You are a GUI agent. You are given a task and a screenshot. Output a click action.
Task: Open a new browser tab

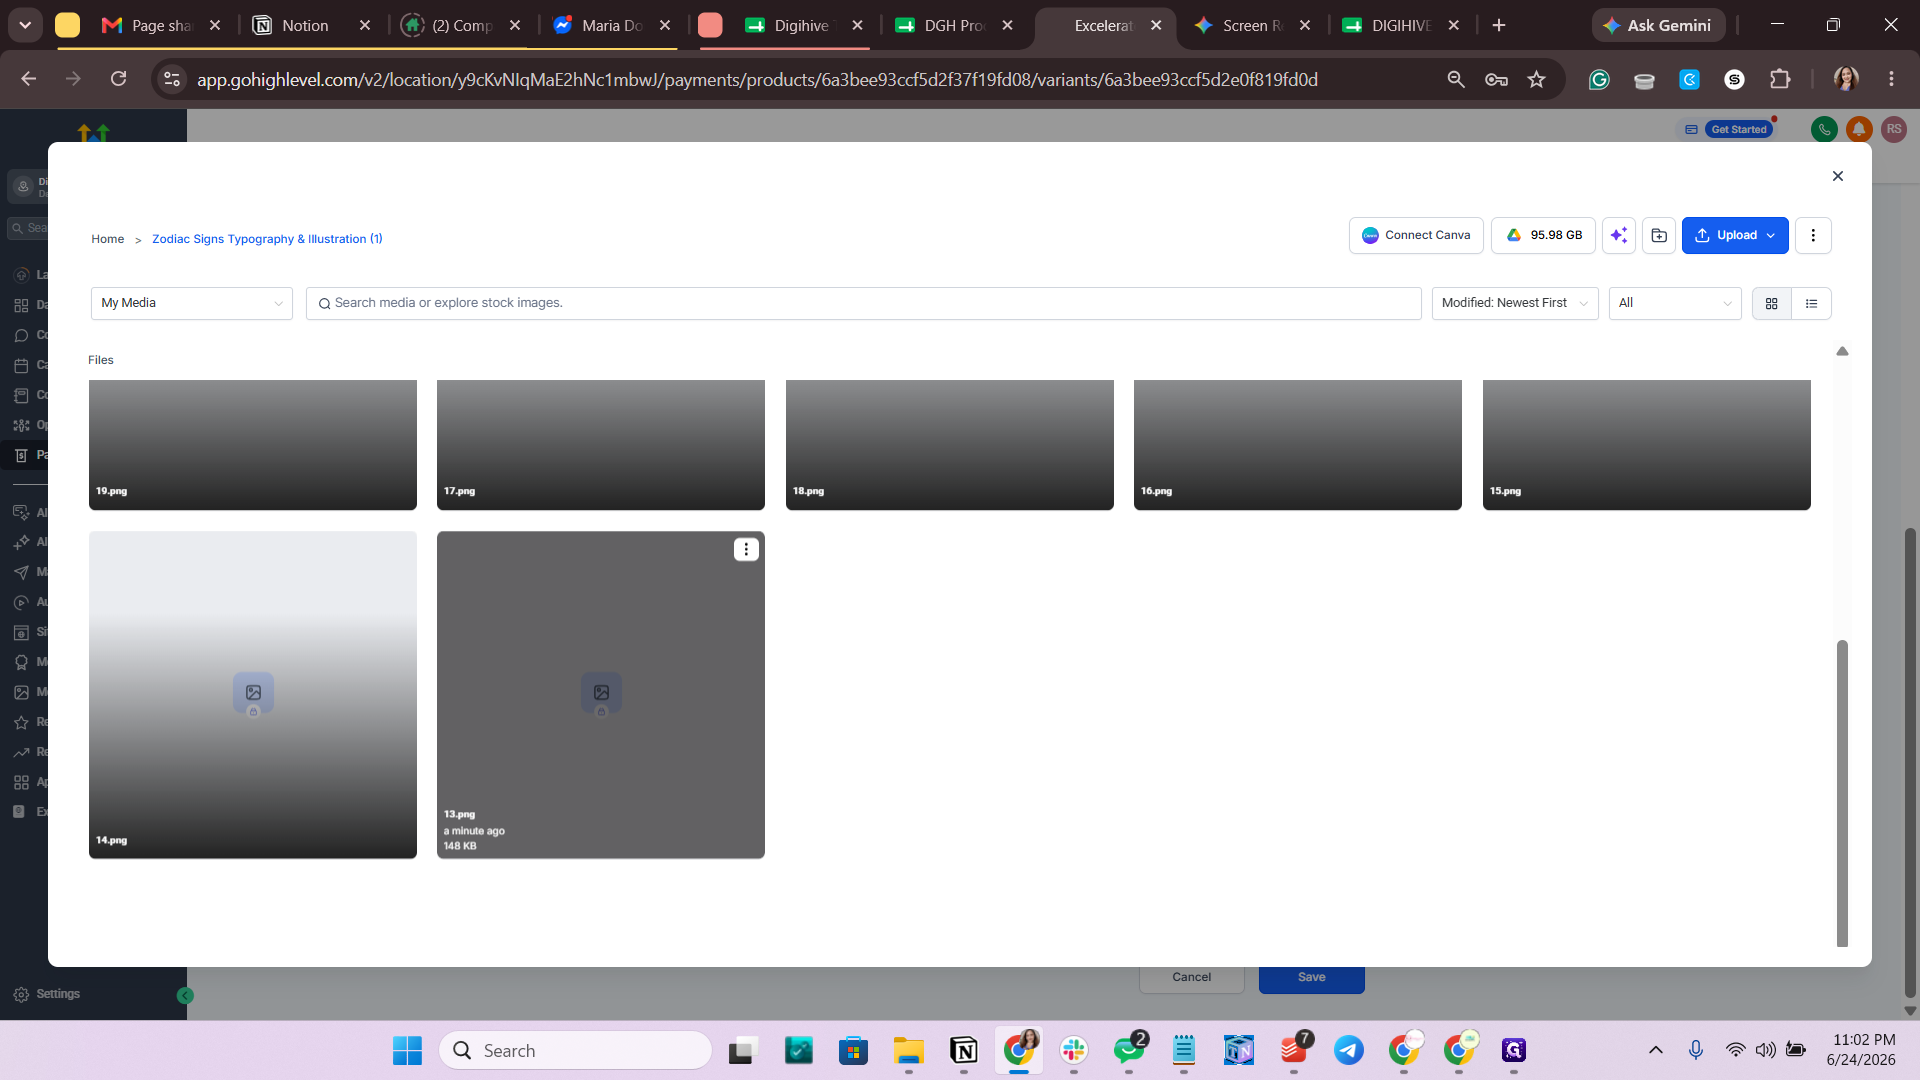point(1498,25)
